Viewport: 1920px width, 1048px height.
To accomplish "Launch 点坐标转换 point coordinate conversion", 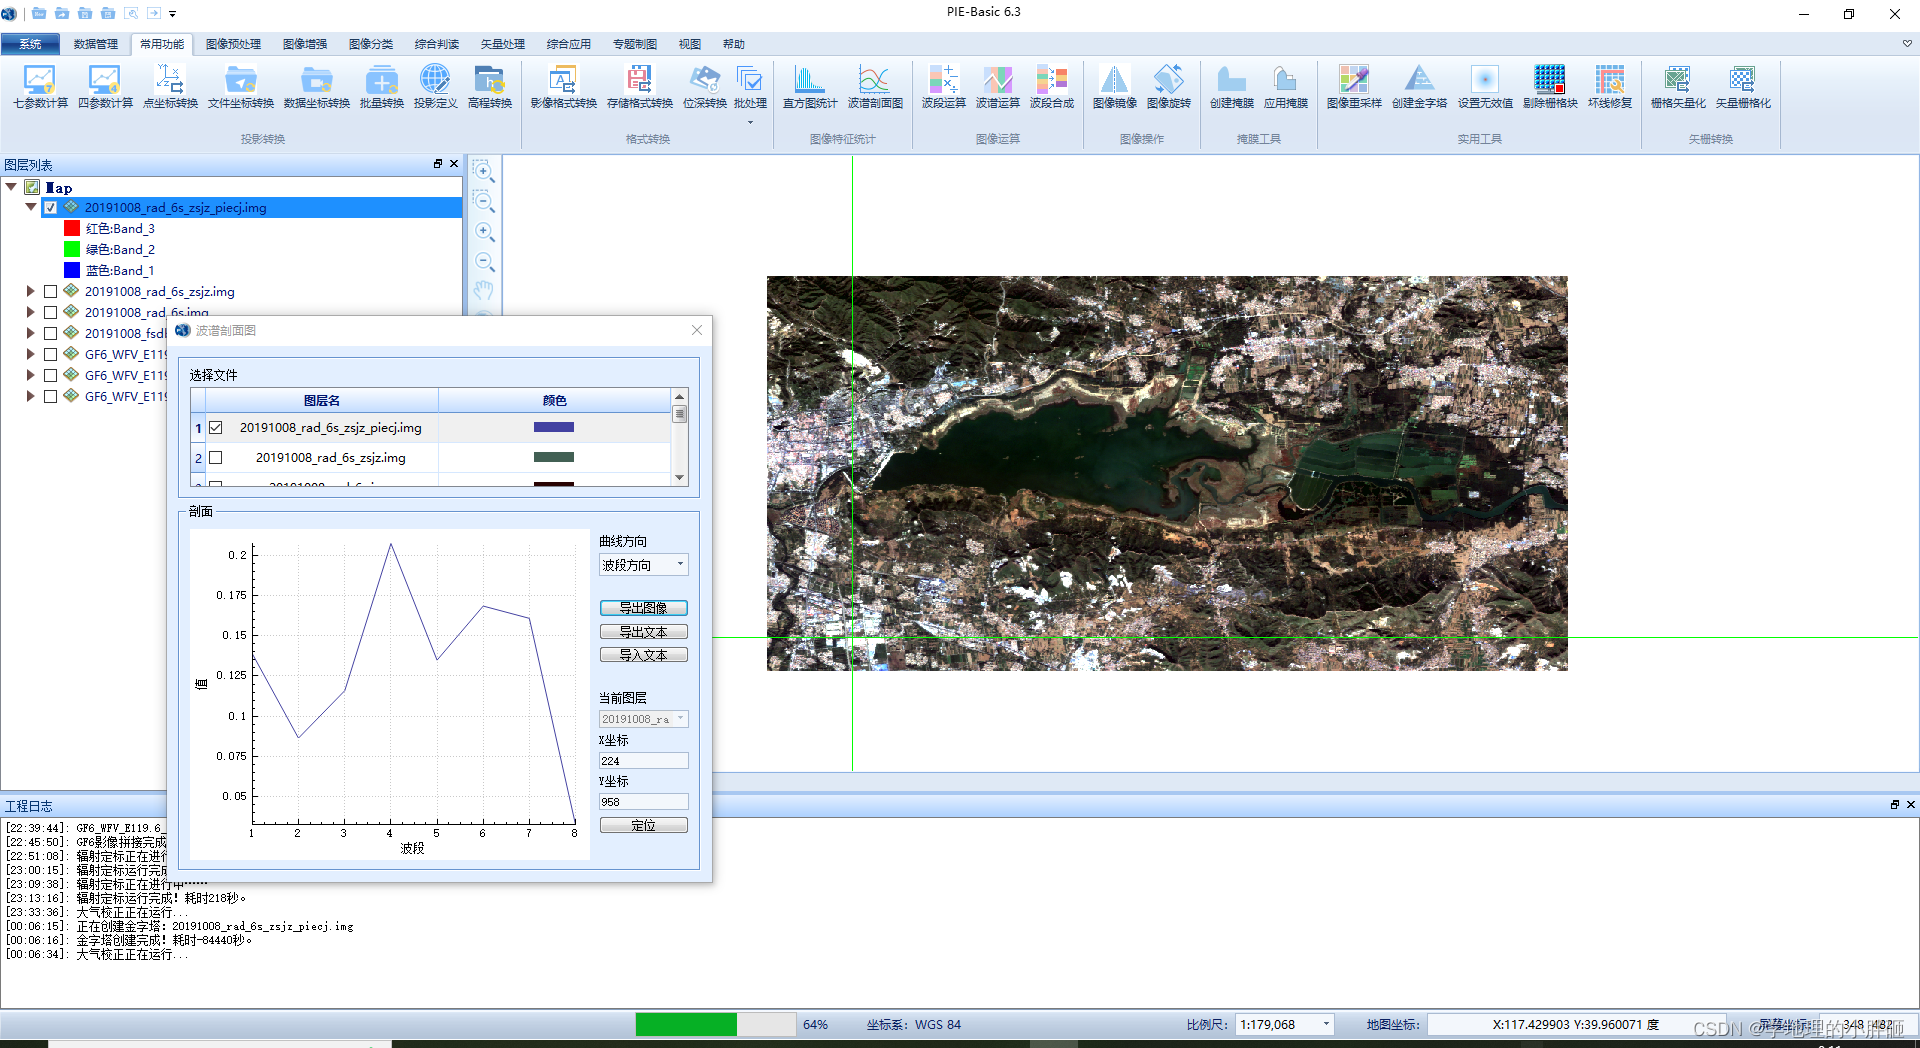I will pyautogui.click(x=170, y=86).
